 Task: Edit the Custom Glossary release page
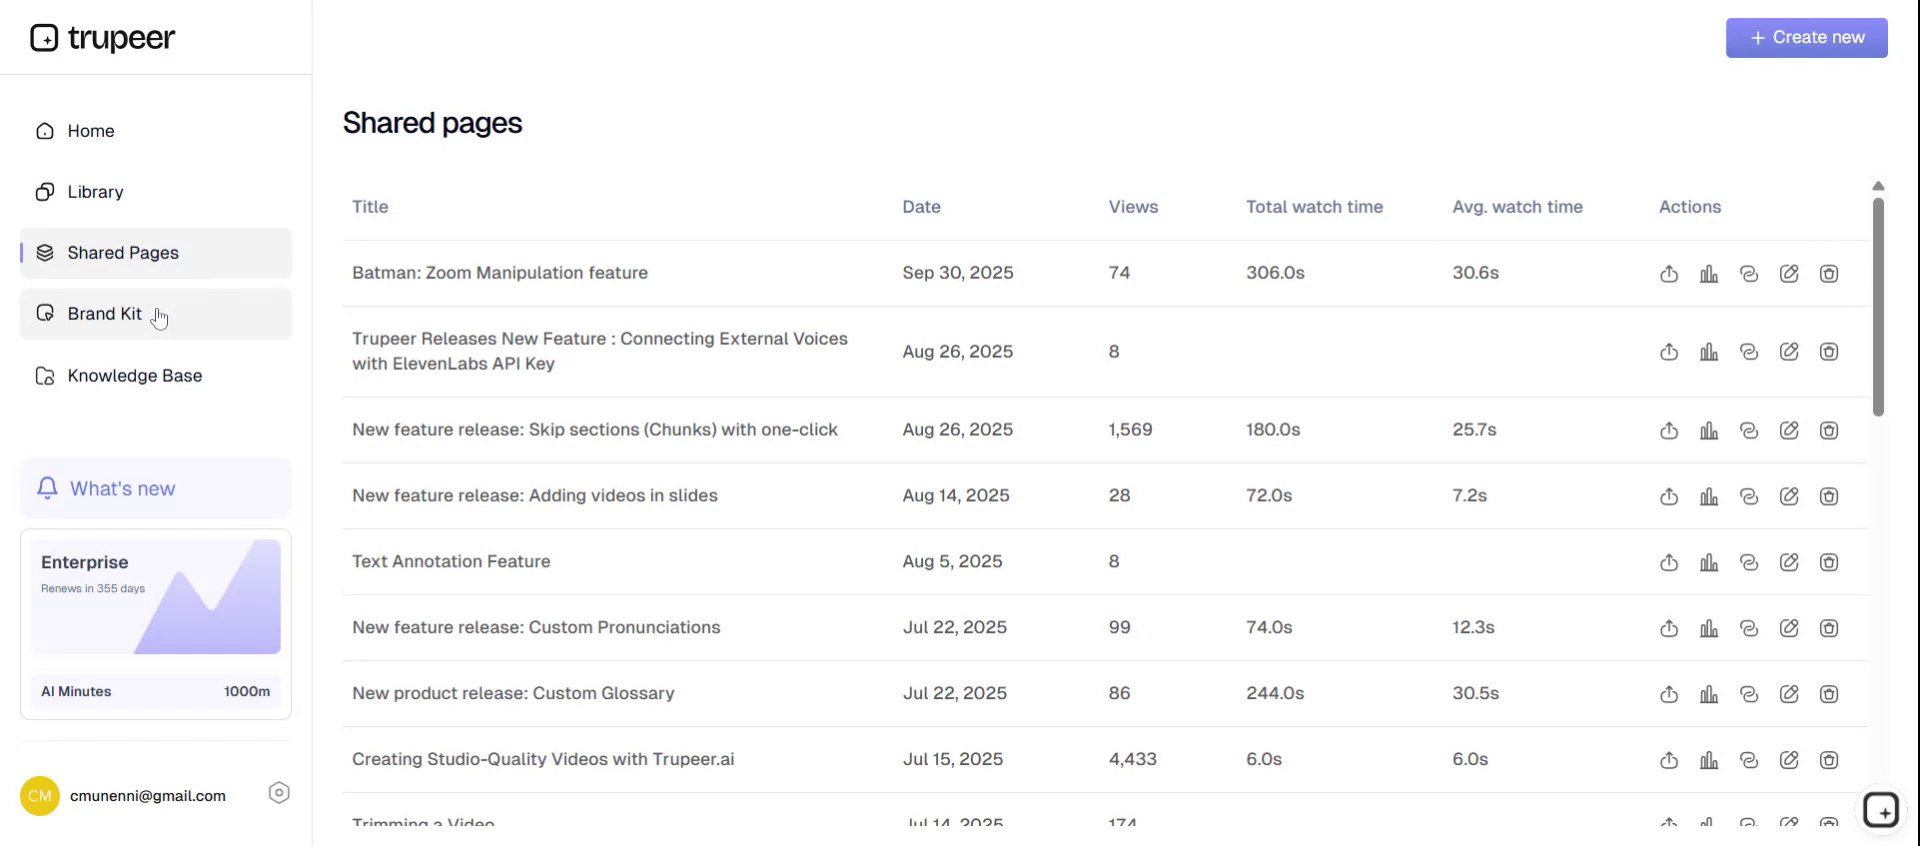[1789, 694]
